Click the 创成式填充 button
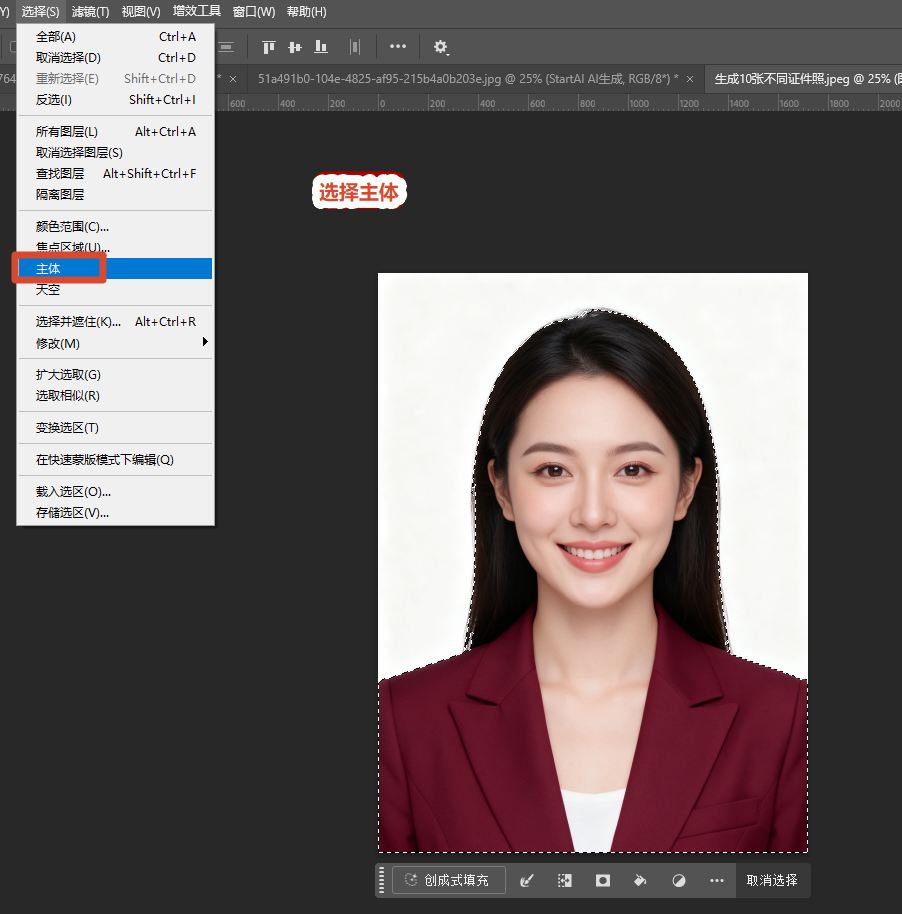 tap(448, 880)
